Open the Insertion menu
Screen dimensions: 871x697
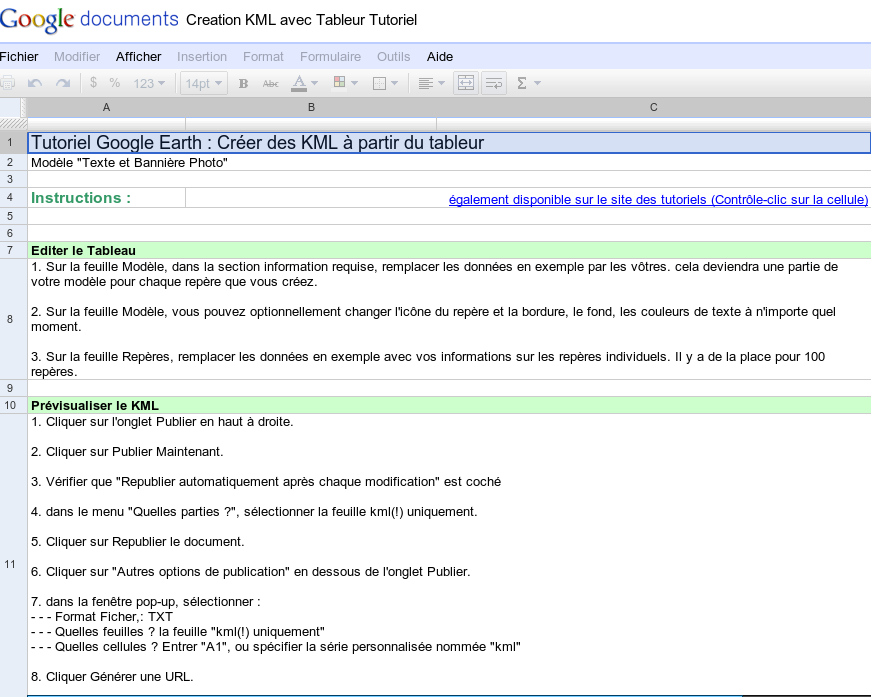[202, 57]
